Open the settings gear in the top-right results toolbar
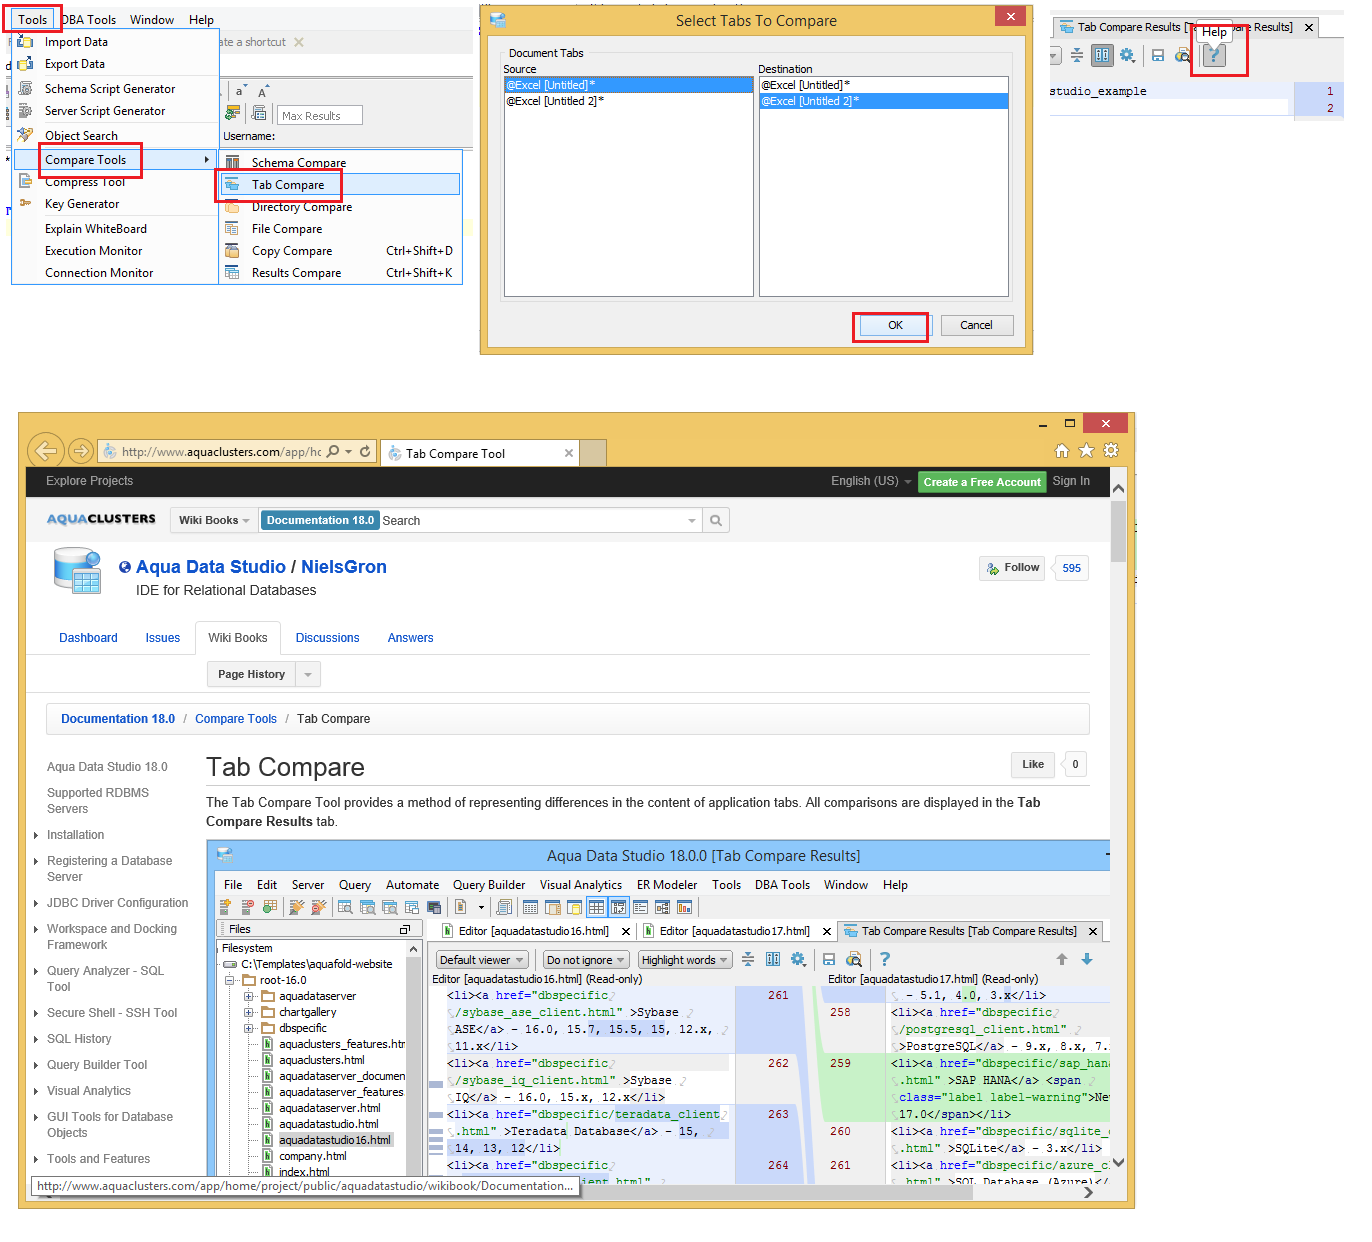This screenshot has width=1372, height=1242. coord(1127,55)
